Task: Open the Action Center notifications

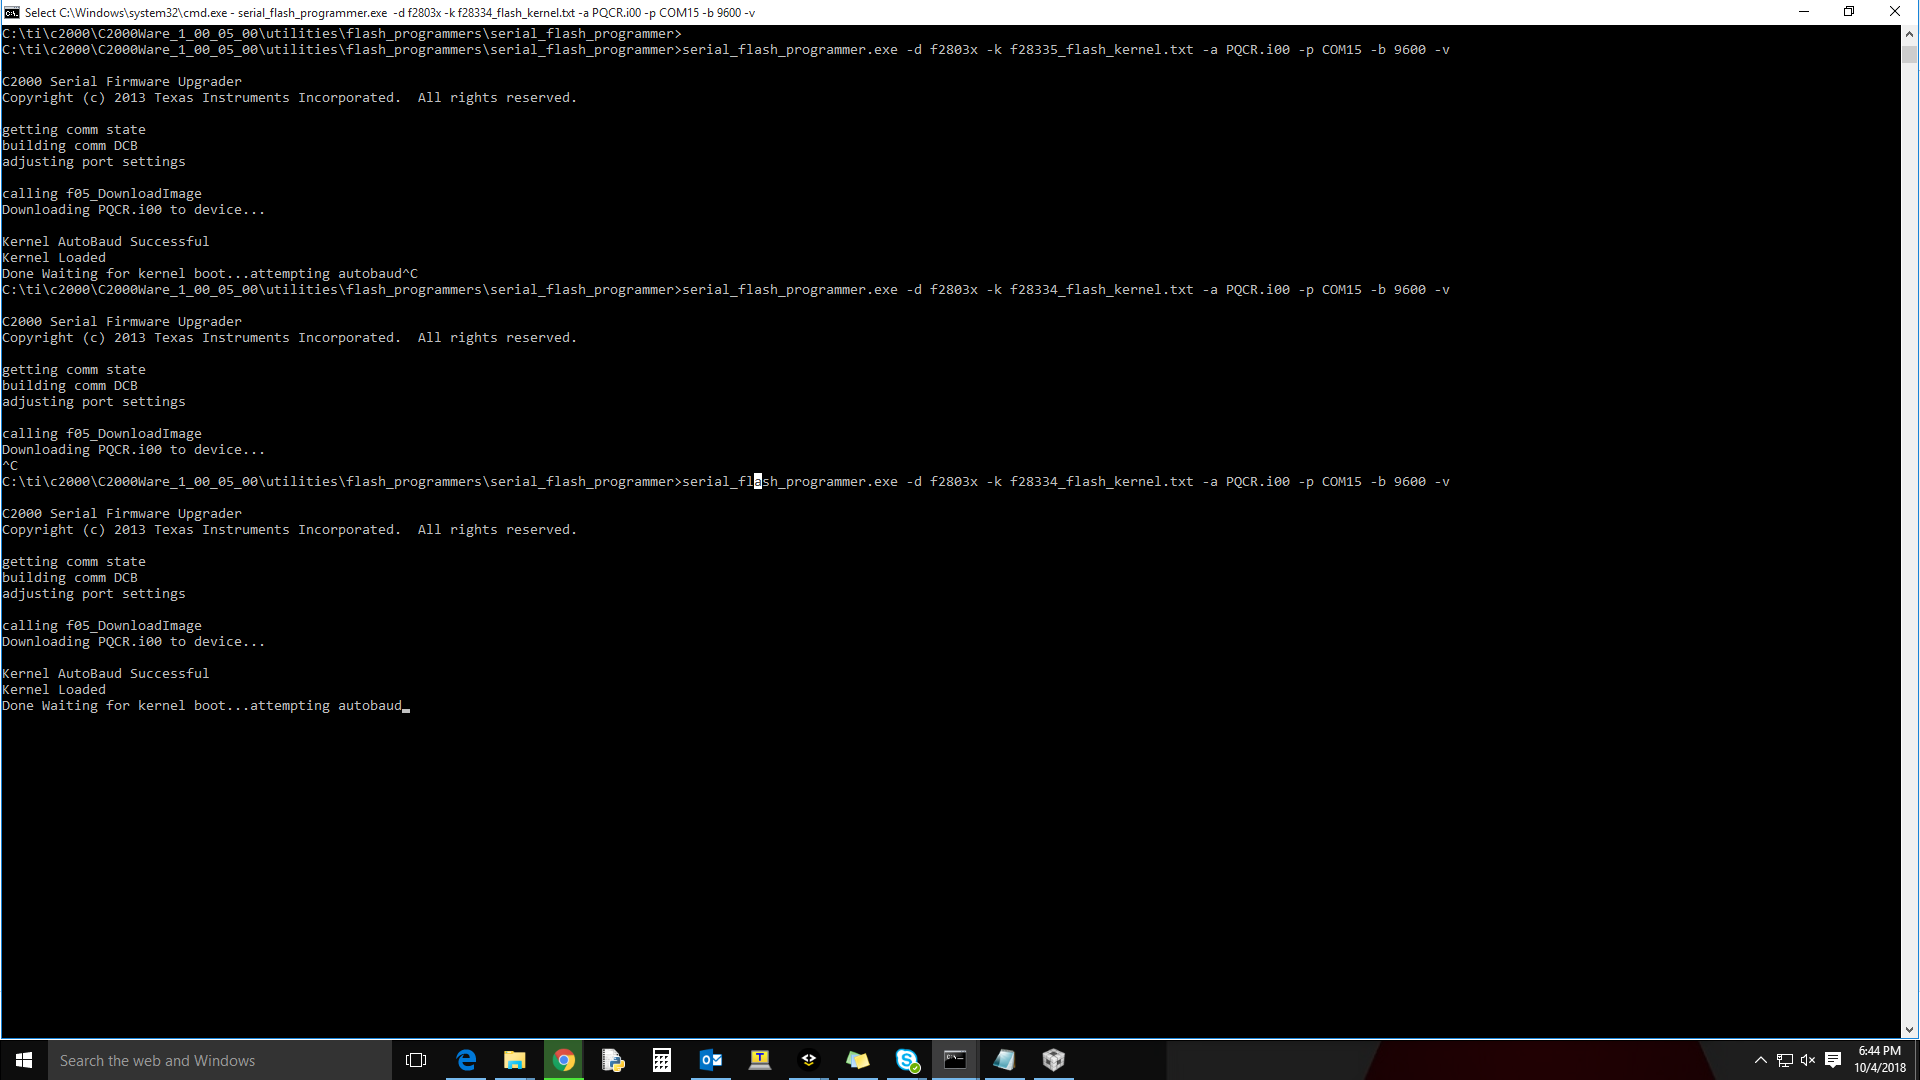Action: coord(1833,1060)
